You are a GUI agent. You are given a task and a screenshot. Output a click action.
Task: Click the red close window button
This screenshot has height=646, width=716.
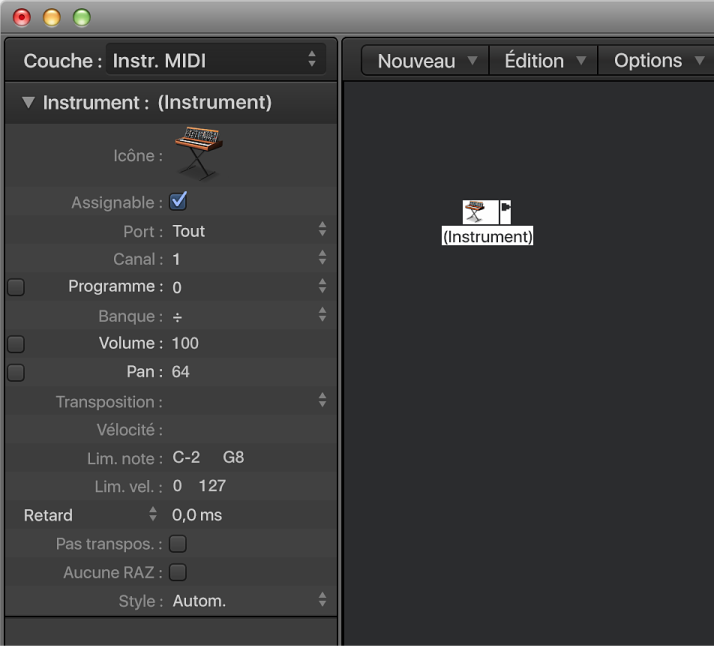21,17
